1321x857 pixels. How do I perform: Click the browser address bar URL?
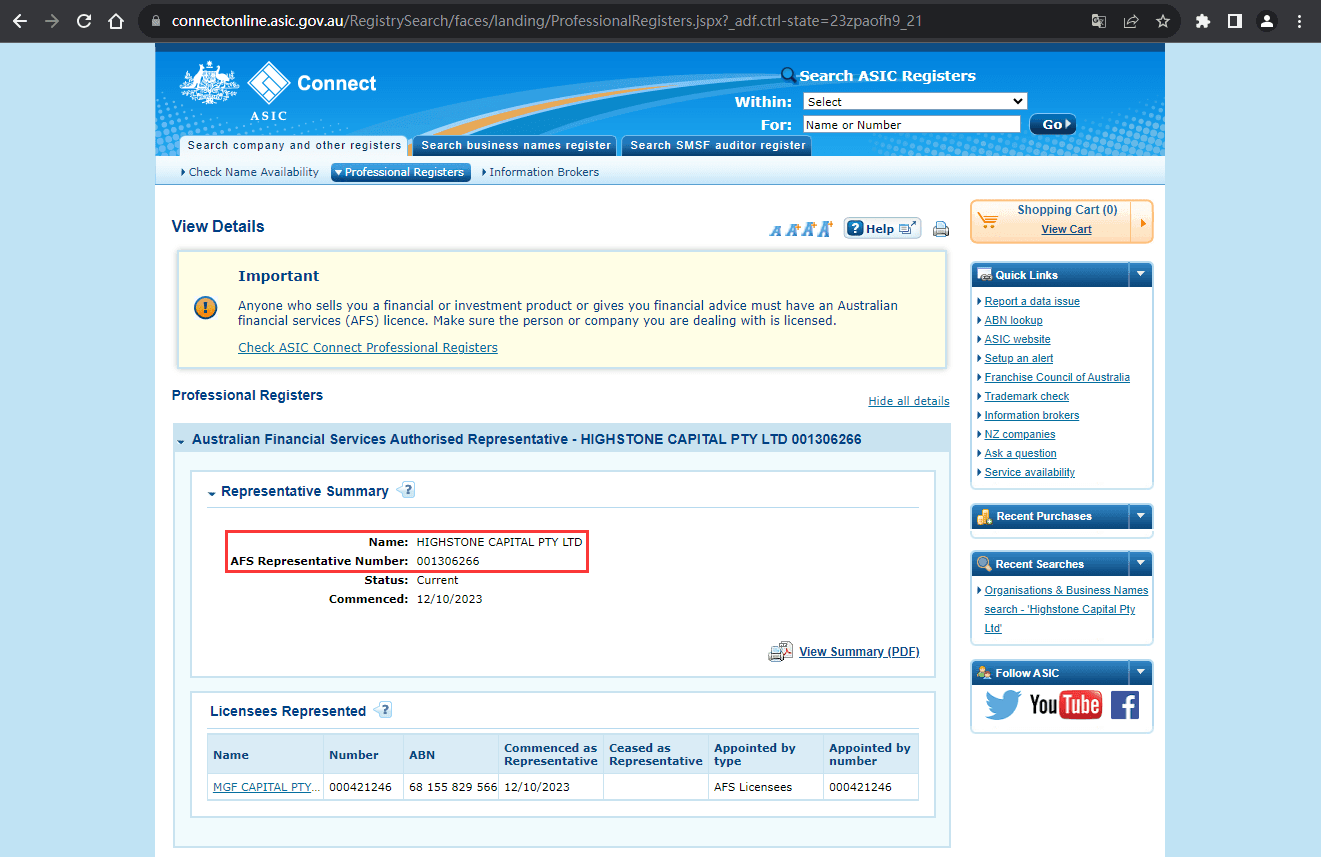(x=547, y=21)
